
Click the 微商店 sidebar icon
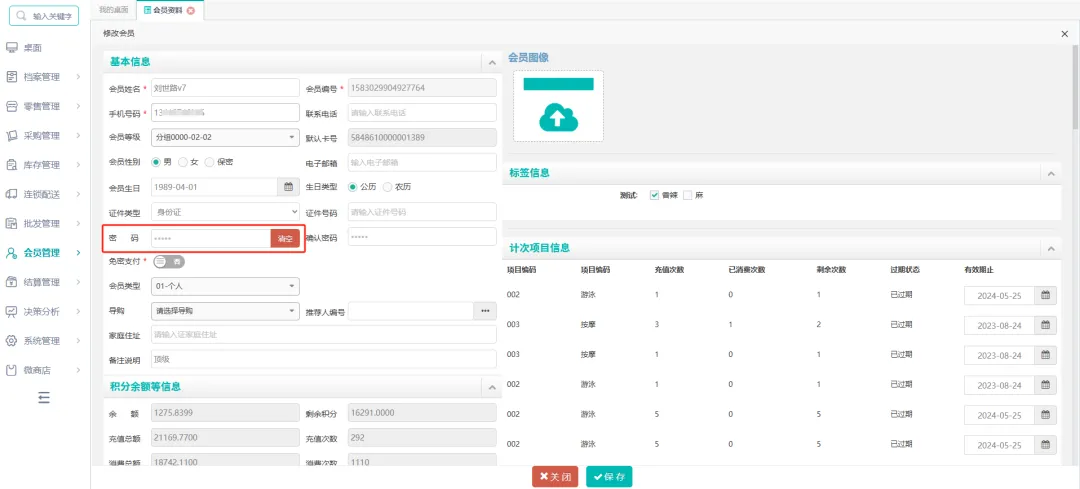(11, 370)
